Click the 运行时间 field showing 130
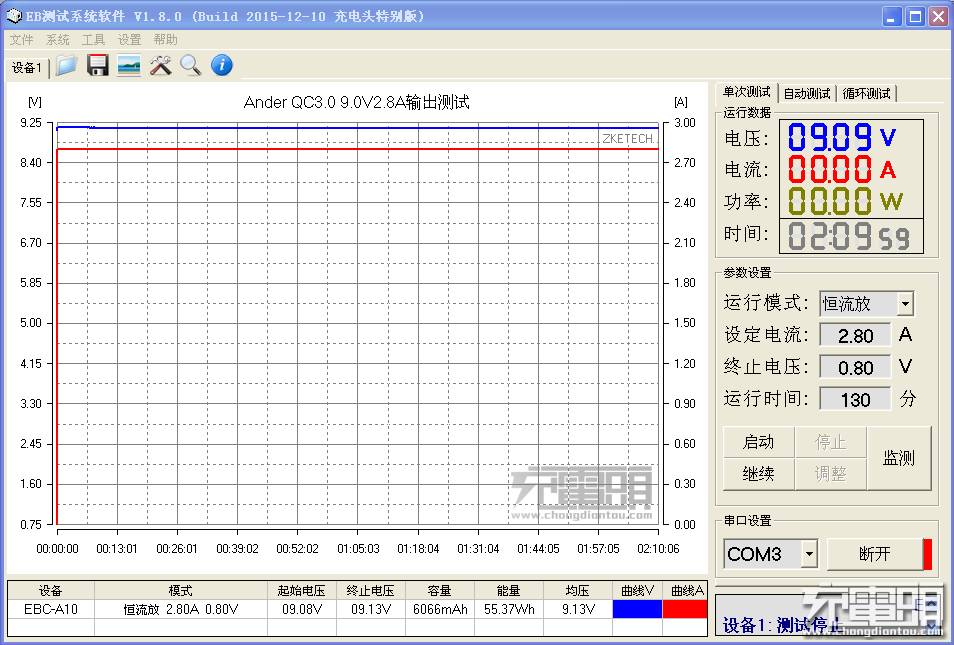Screen dimensions: 954x645 (x=855, y=399)
